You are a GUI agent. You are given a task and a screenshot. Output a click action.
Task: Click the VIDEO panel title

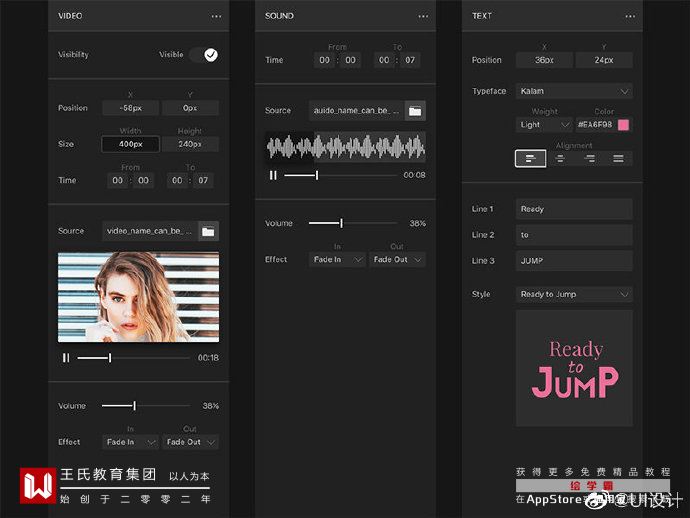tap(70, 16)
